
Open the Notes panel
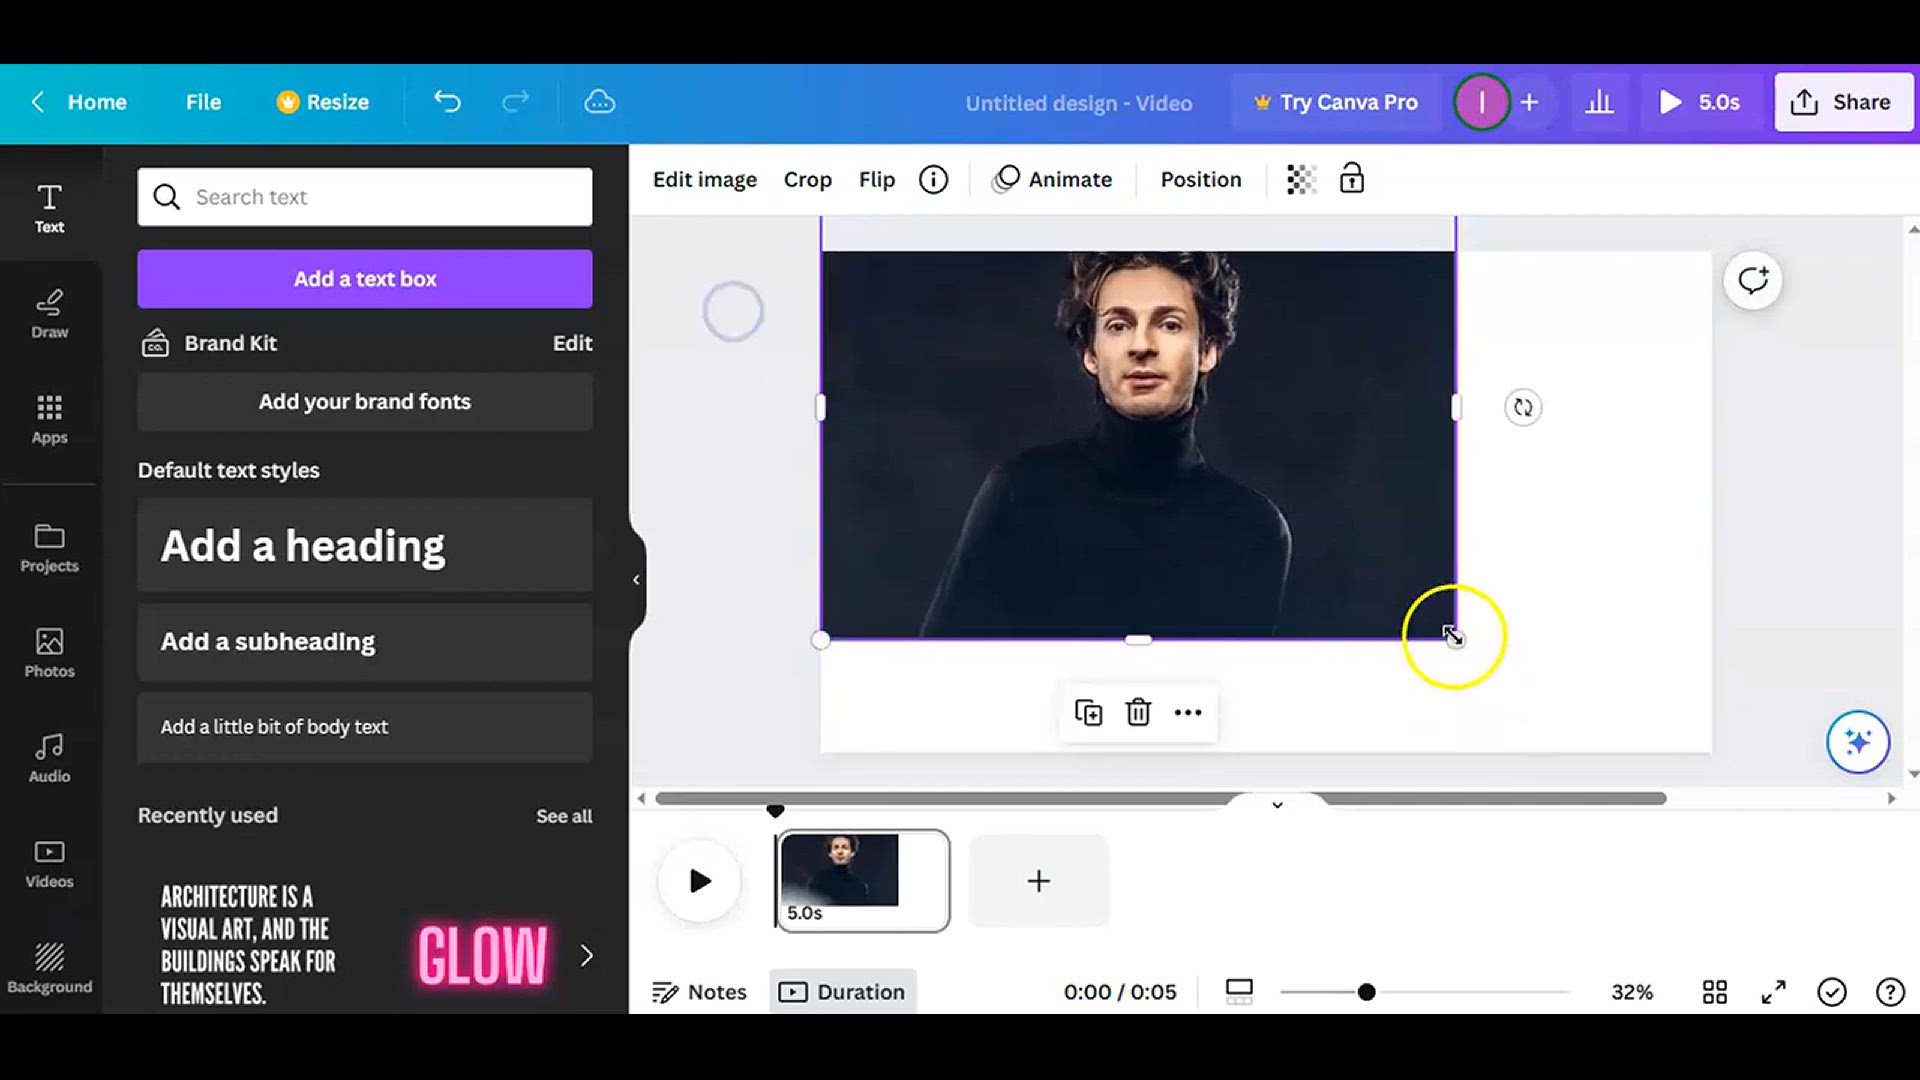(x=699, y=992)
